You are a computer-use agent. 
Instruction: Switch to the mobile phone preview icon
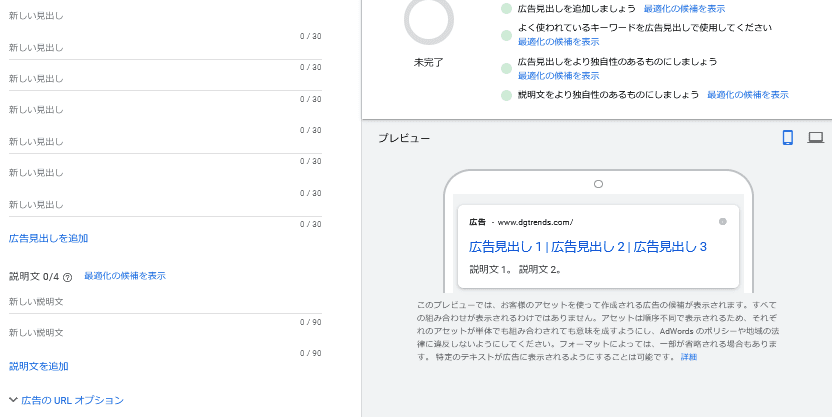click(x=787, y=138)
